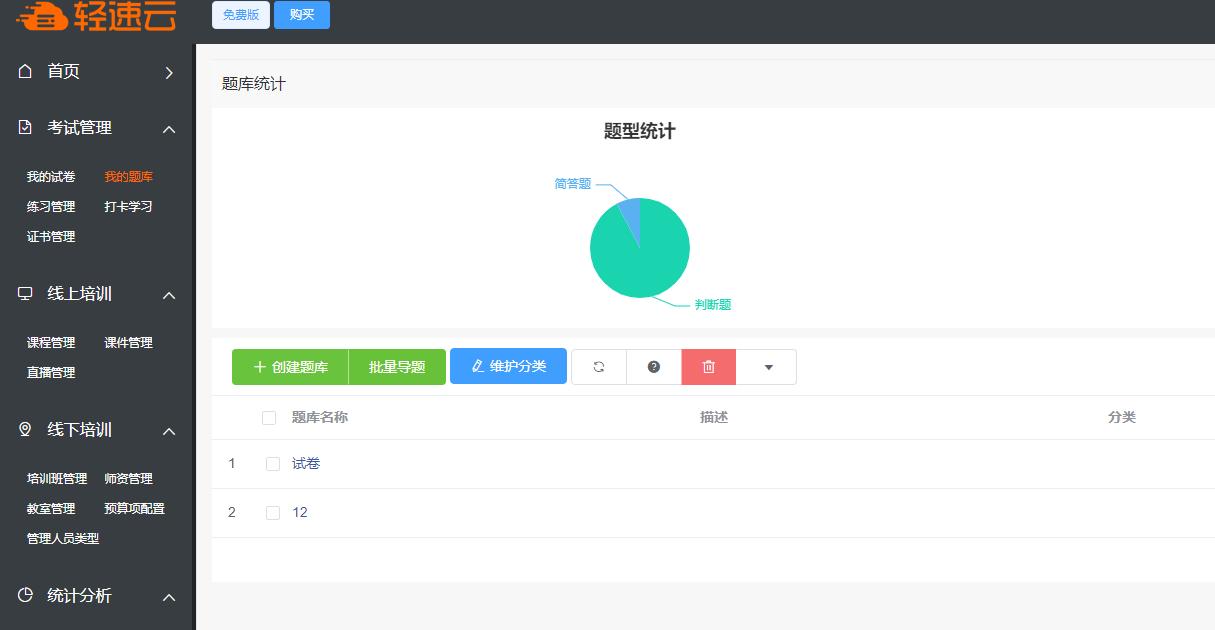Screen dimensions: 1215x630
Task: Click the 购买 purchase button in the top bar
Action: pos(301,15)
